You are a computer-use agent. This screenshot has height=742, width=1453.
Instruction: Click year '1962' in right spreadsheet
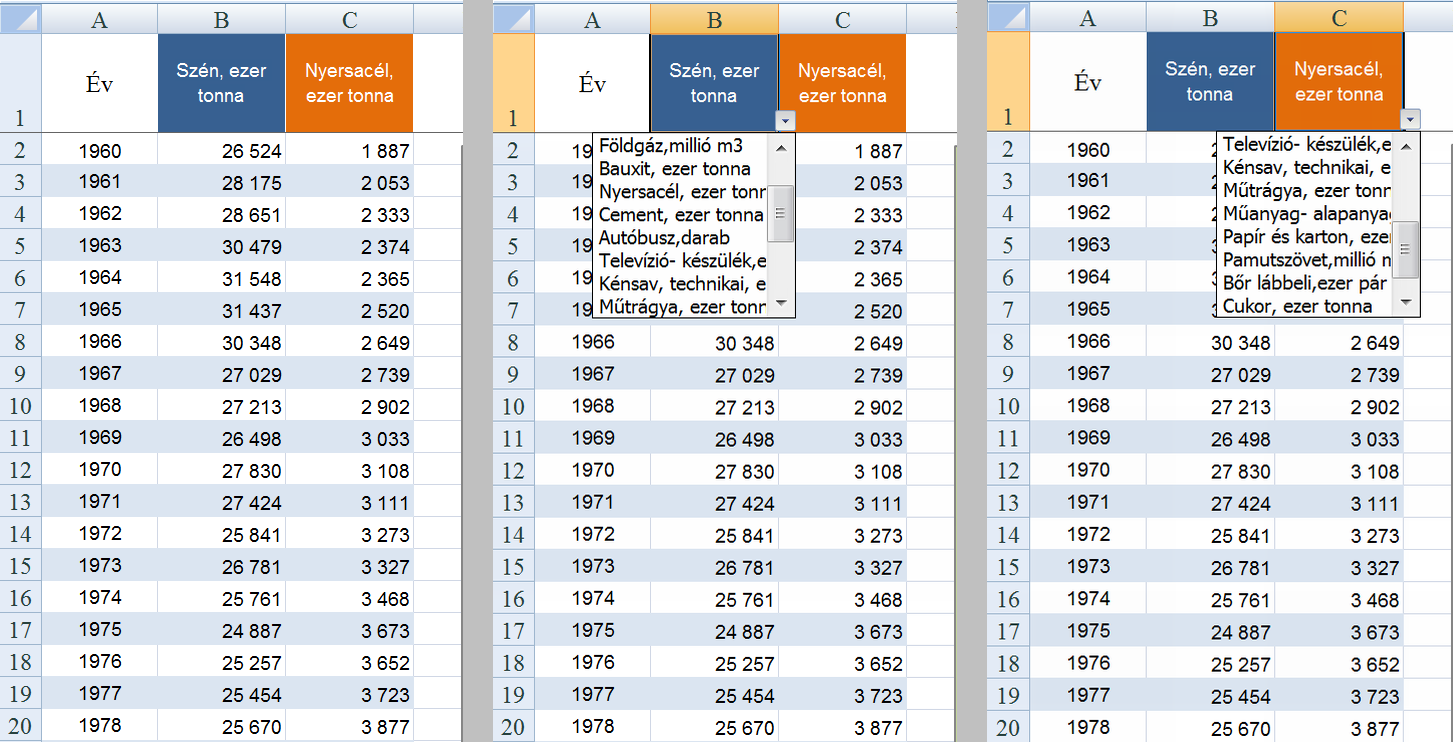1088,213
